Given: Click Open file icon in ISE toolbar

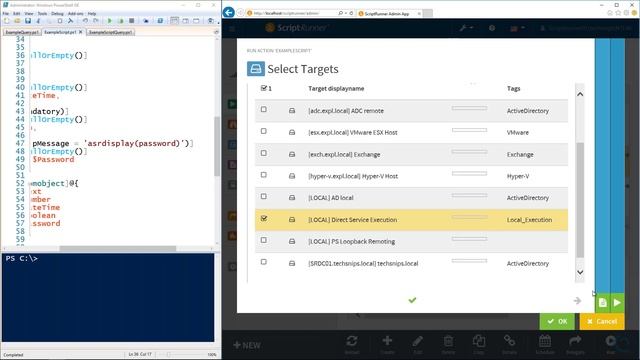Looking at the screenshot, I should click(17, 21).
